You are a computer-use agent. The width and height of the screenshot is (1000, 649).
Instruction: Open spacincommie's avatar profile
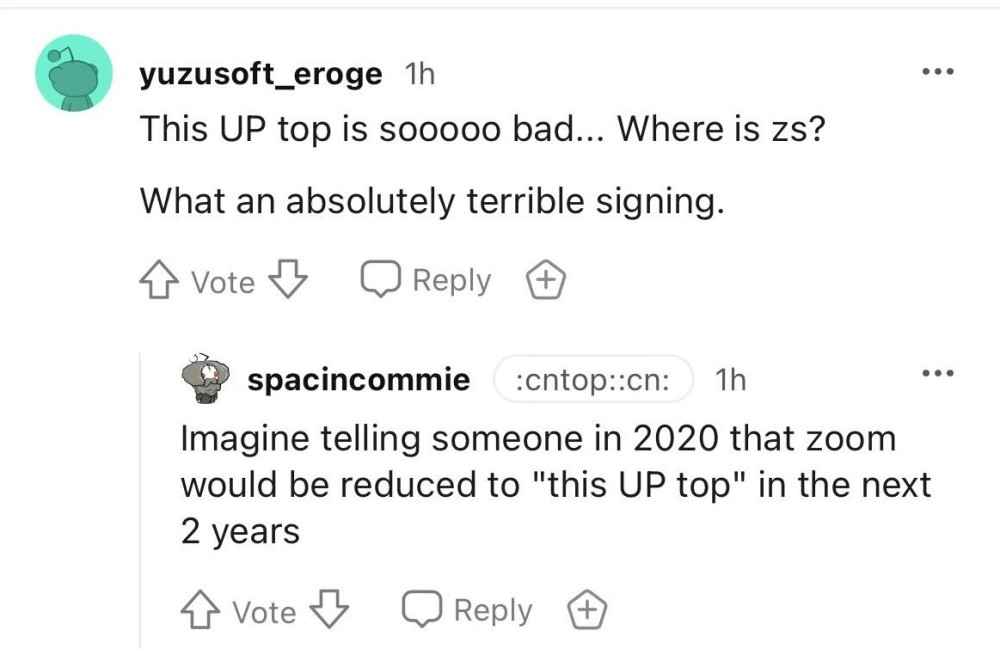point(208,379)
